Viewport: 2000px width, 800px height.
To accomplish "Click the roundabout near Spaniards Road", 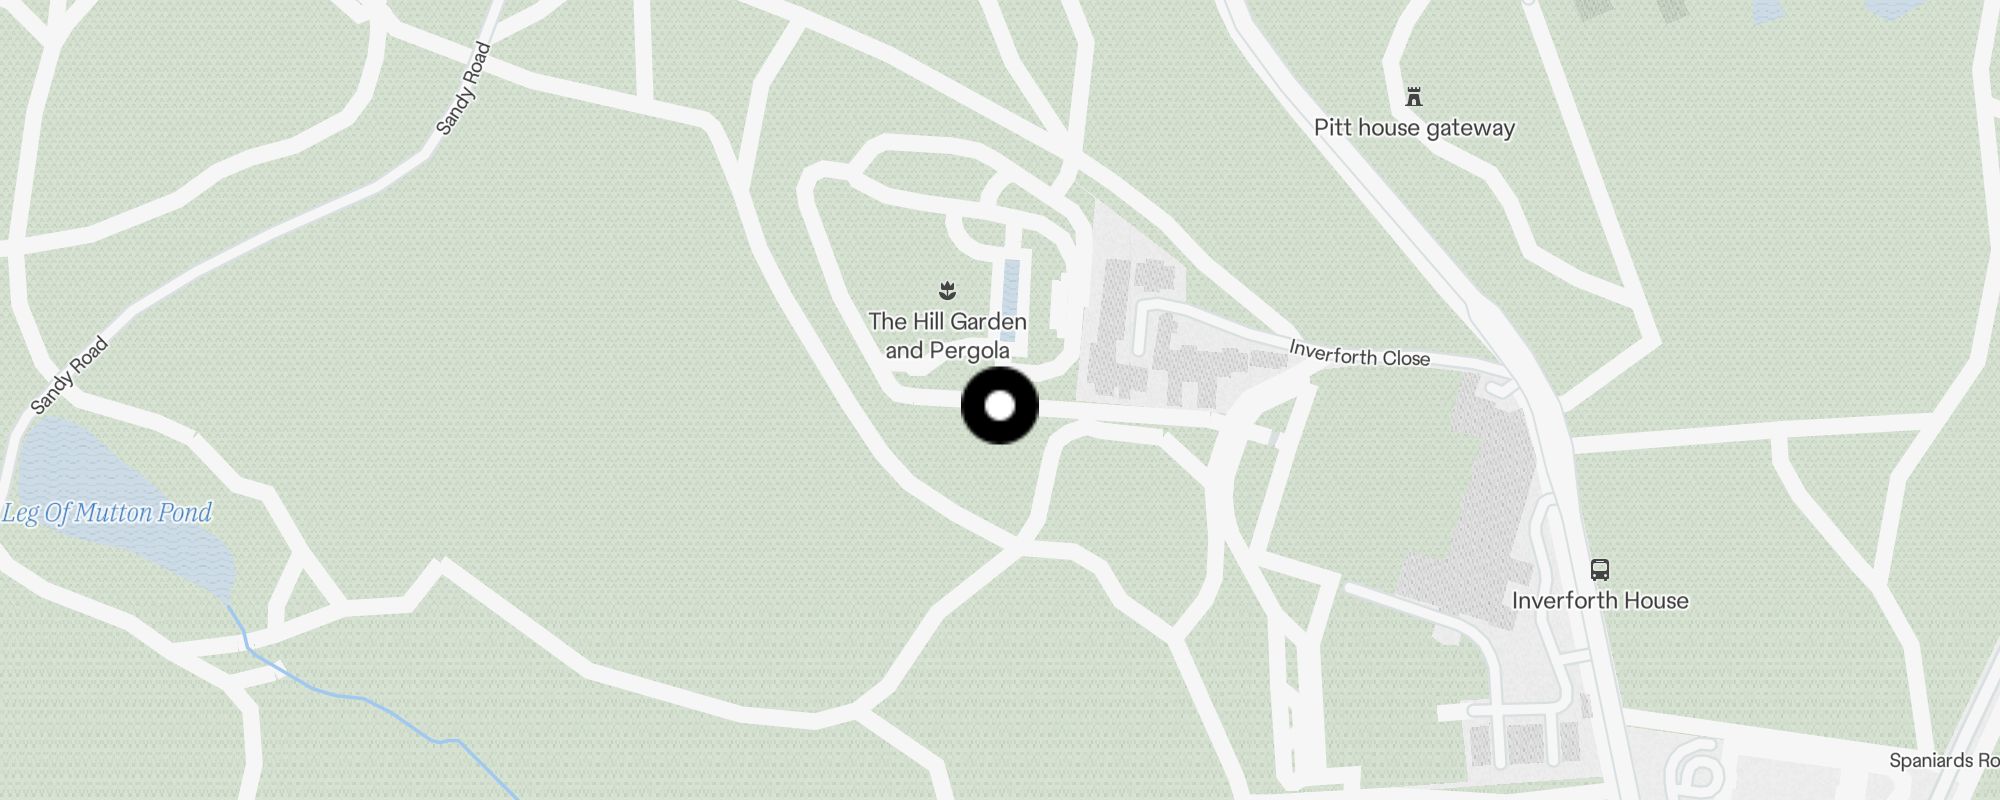I will coord(1693,772).
